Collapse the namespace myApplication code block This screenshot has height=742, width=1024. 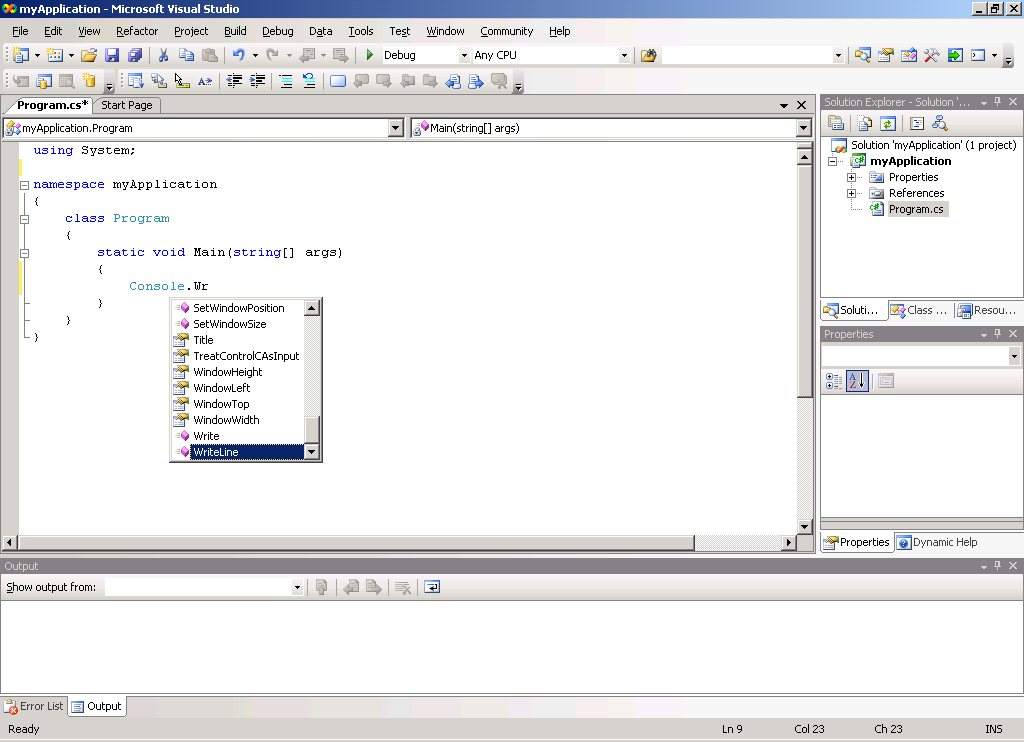tap(24, 185)
